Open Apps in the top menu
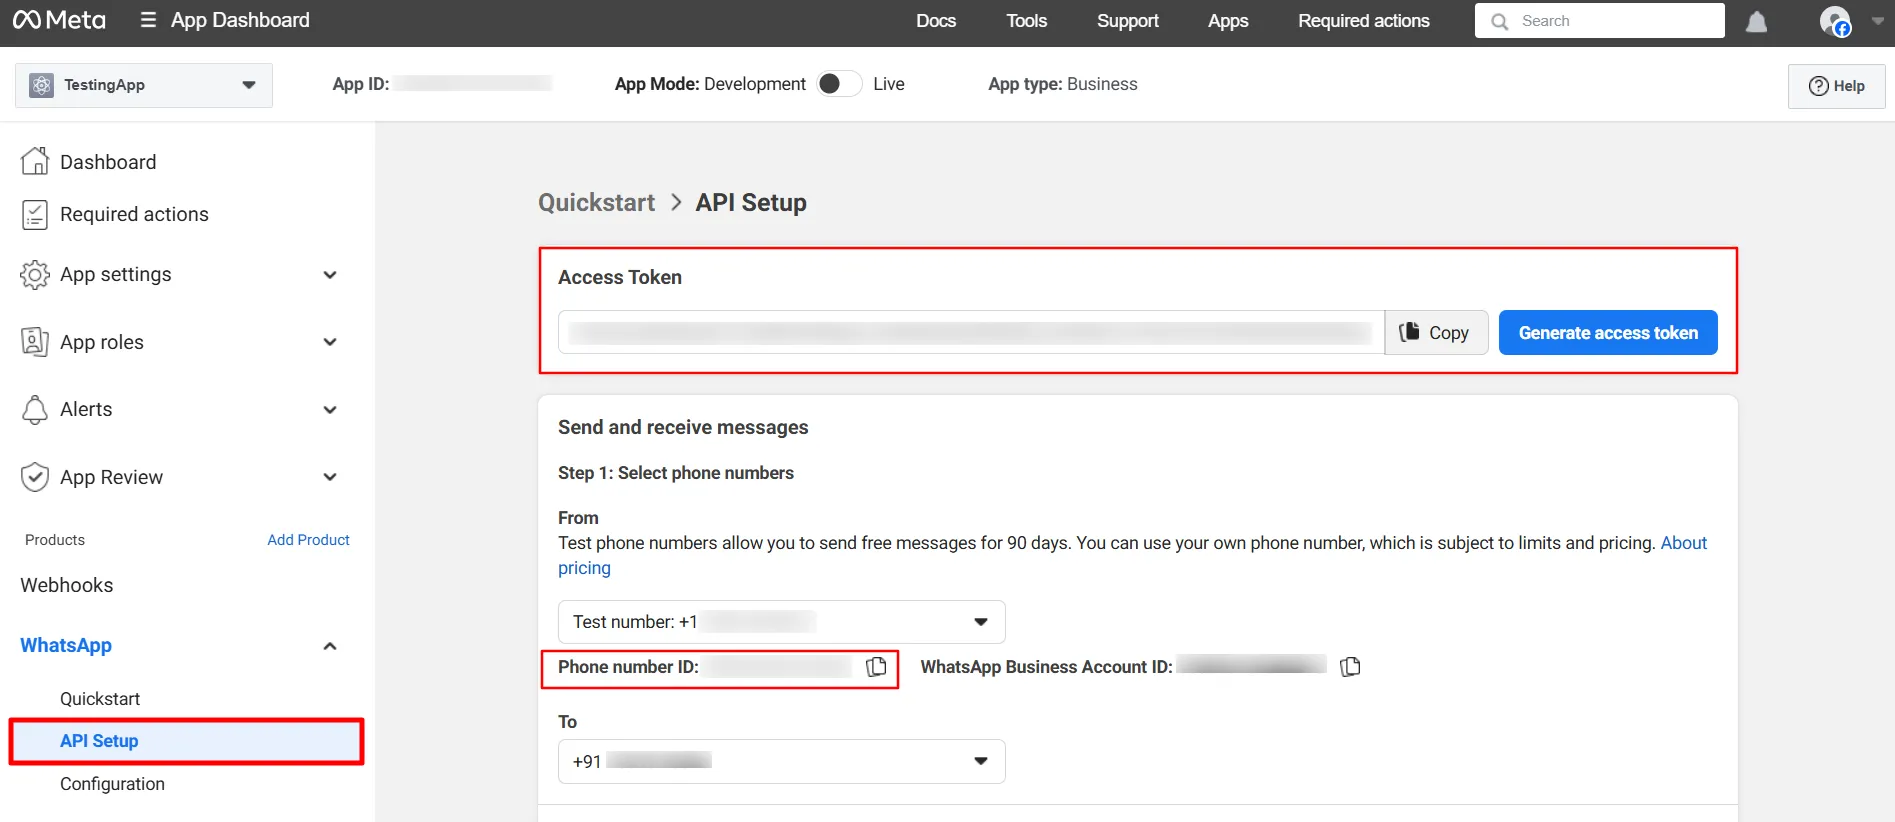Image resolution: width=1895 pixels, height=822 pixels. pos(1228,21)
